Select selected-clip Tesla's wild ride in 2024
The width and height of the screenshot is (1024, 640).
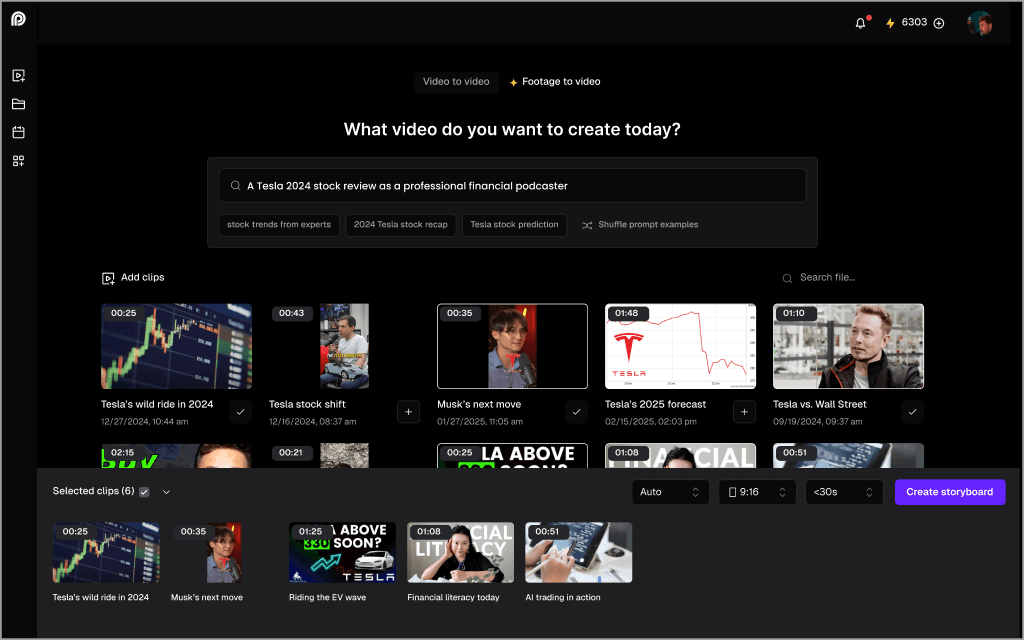point(106,552)
